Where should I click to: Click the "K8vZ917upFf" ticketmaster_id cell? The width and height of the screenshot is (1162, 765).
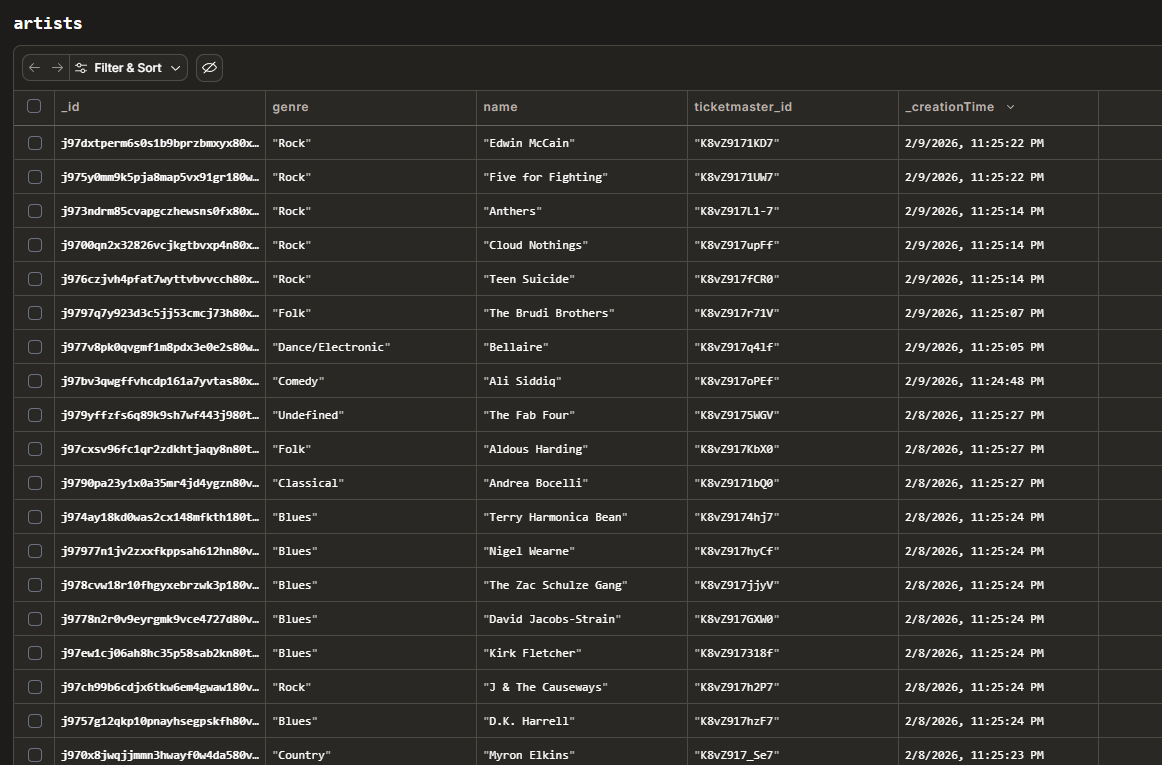793,245
